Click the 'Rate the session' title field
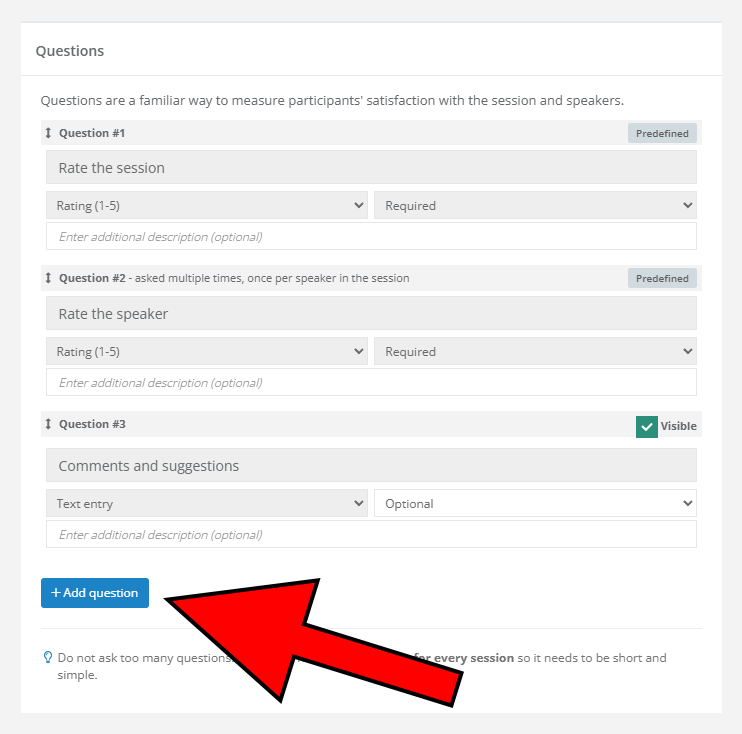Screen dimensions: 742x734 point(371,168)
